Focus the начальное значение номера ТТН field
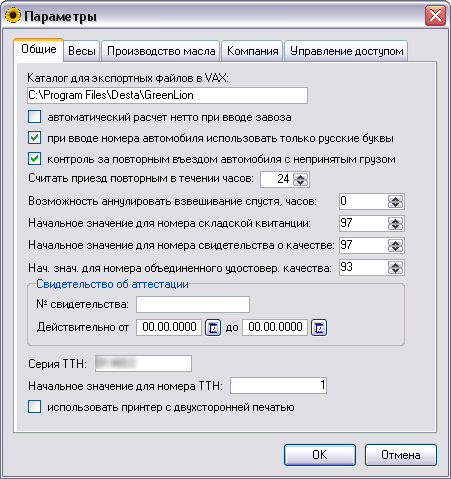The image size is (451, 479). click(278, 385)
